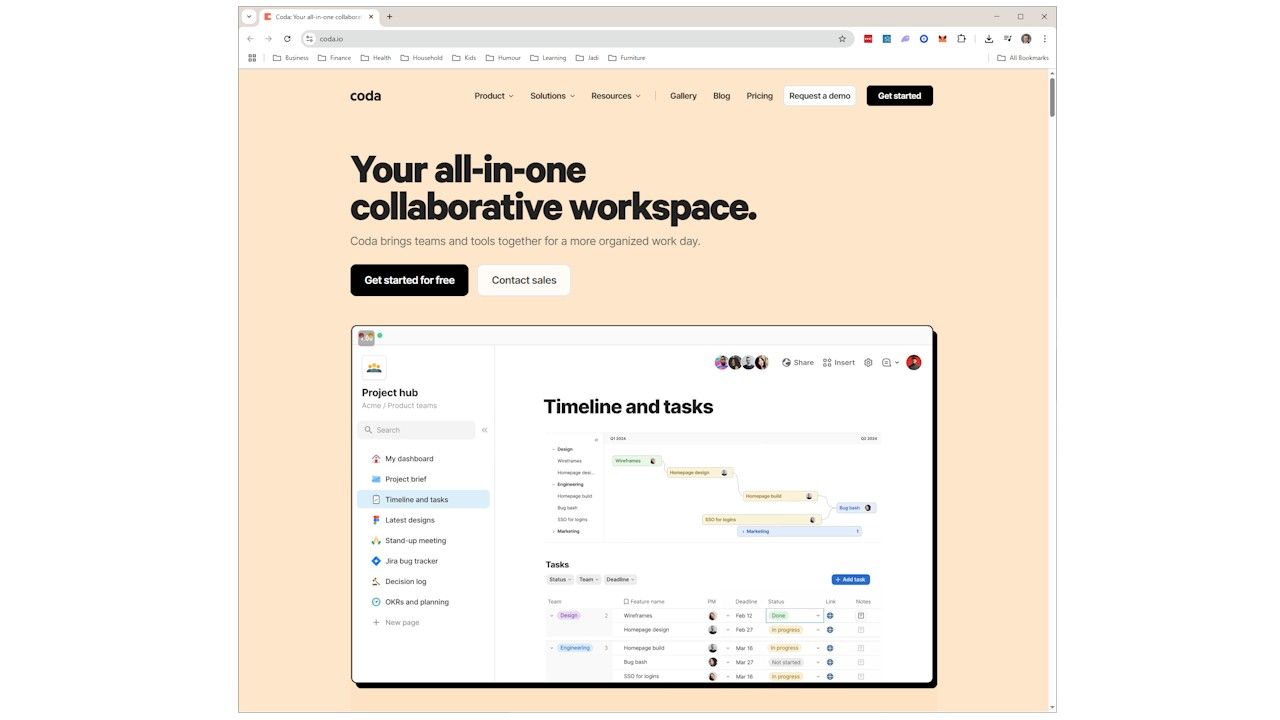Bookmark this page with the star icon
The image size is (1280, 720).
pyautogui.click(x=842, y=39)
